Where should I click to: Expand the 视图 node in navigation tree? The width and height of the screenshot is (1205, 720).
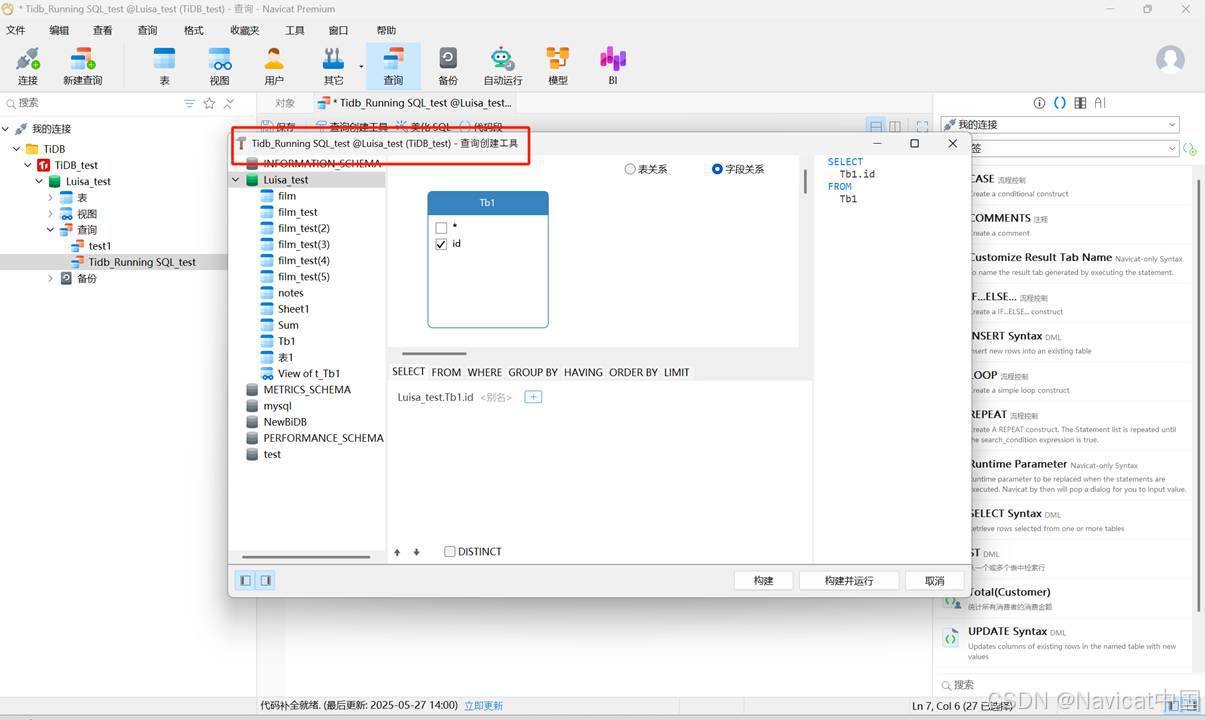pyautogui.click(x=50, y=214)
